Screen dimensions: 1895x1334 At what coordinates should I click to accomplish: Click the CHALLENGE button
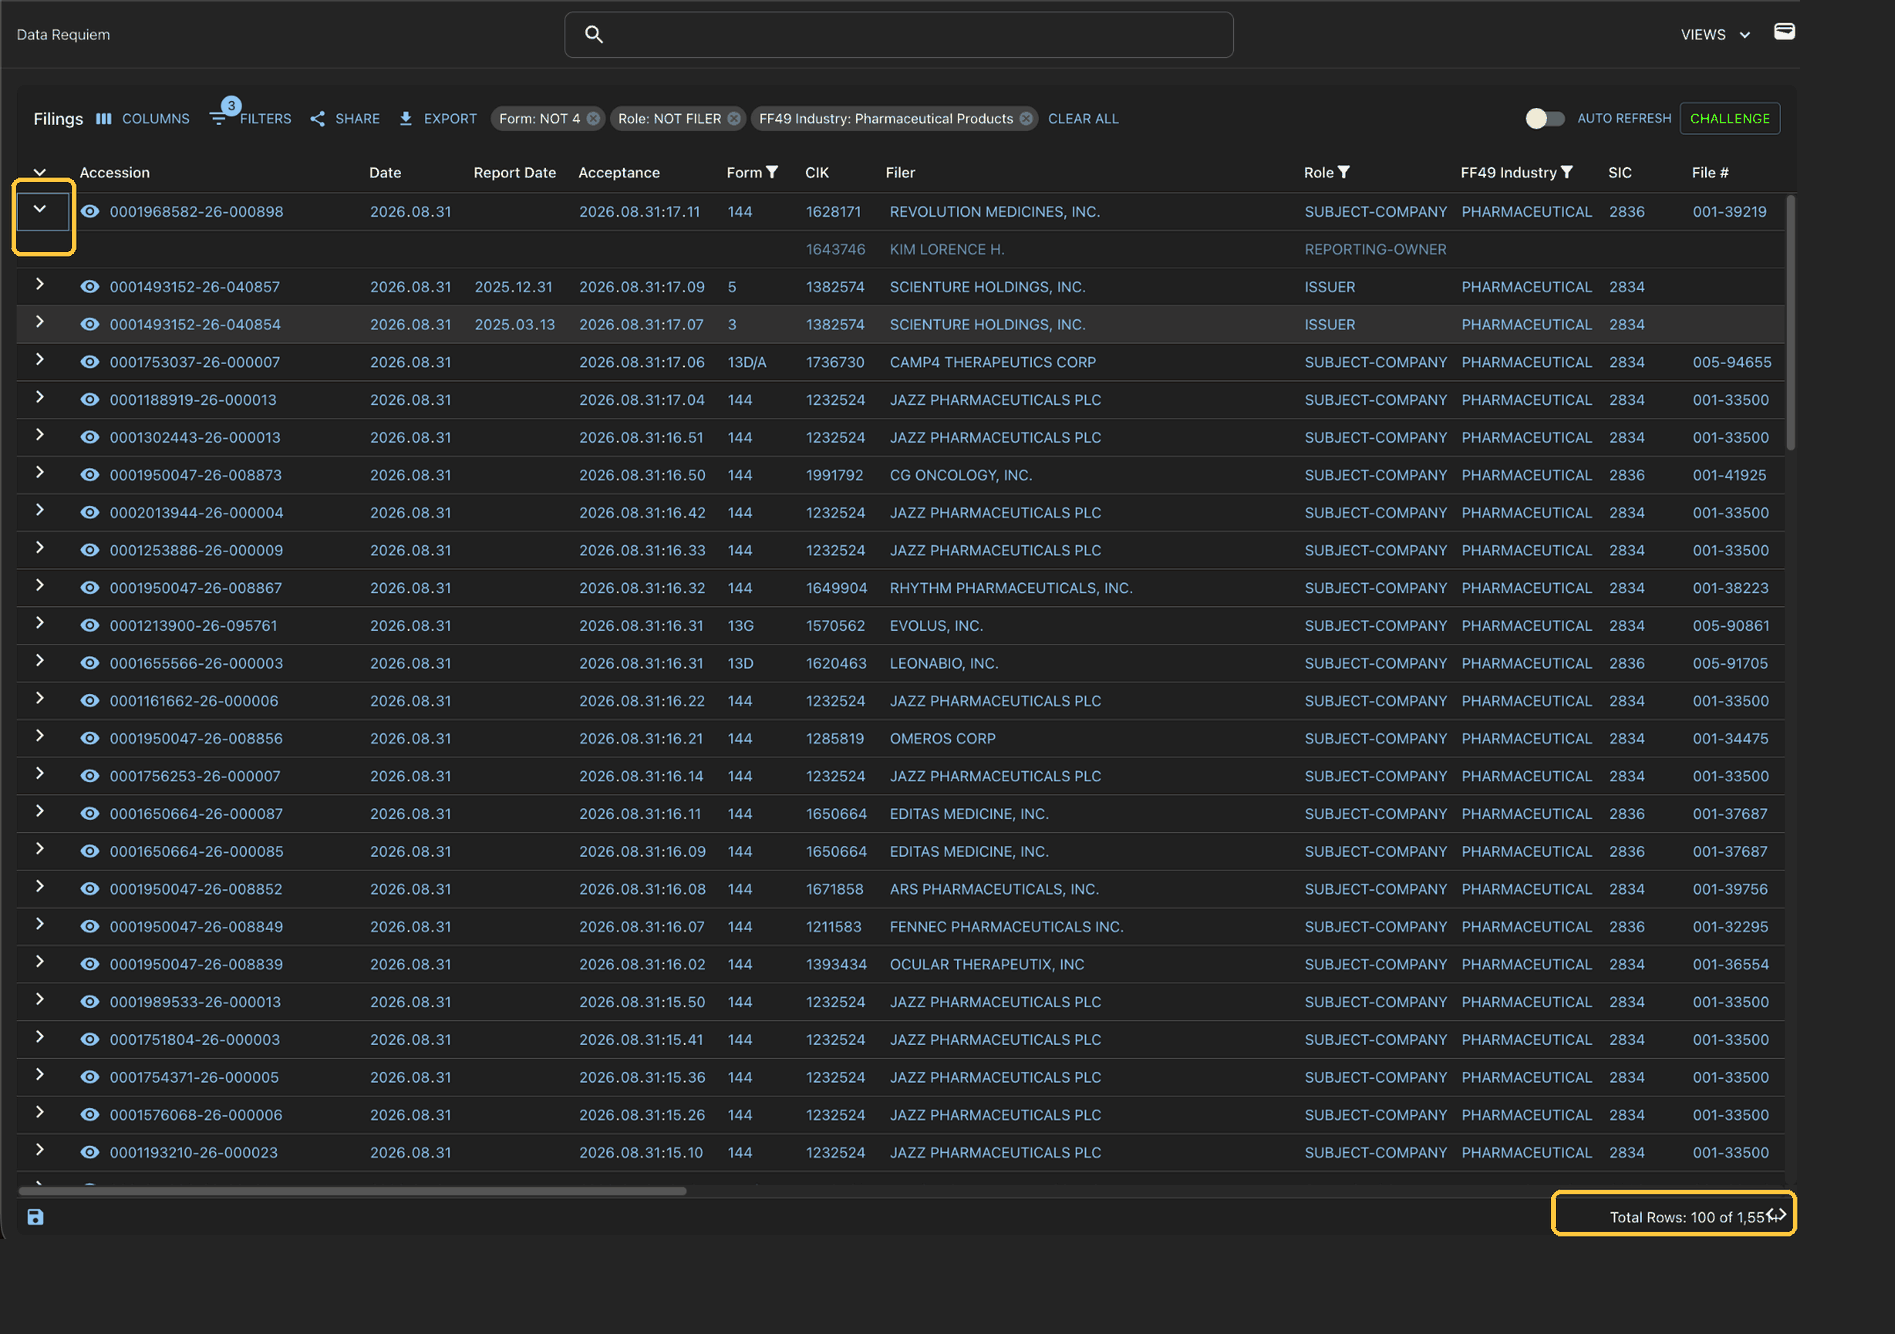(x=1730, y=119)
